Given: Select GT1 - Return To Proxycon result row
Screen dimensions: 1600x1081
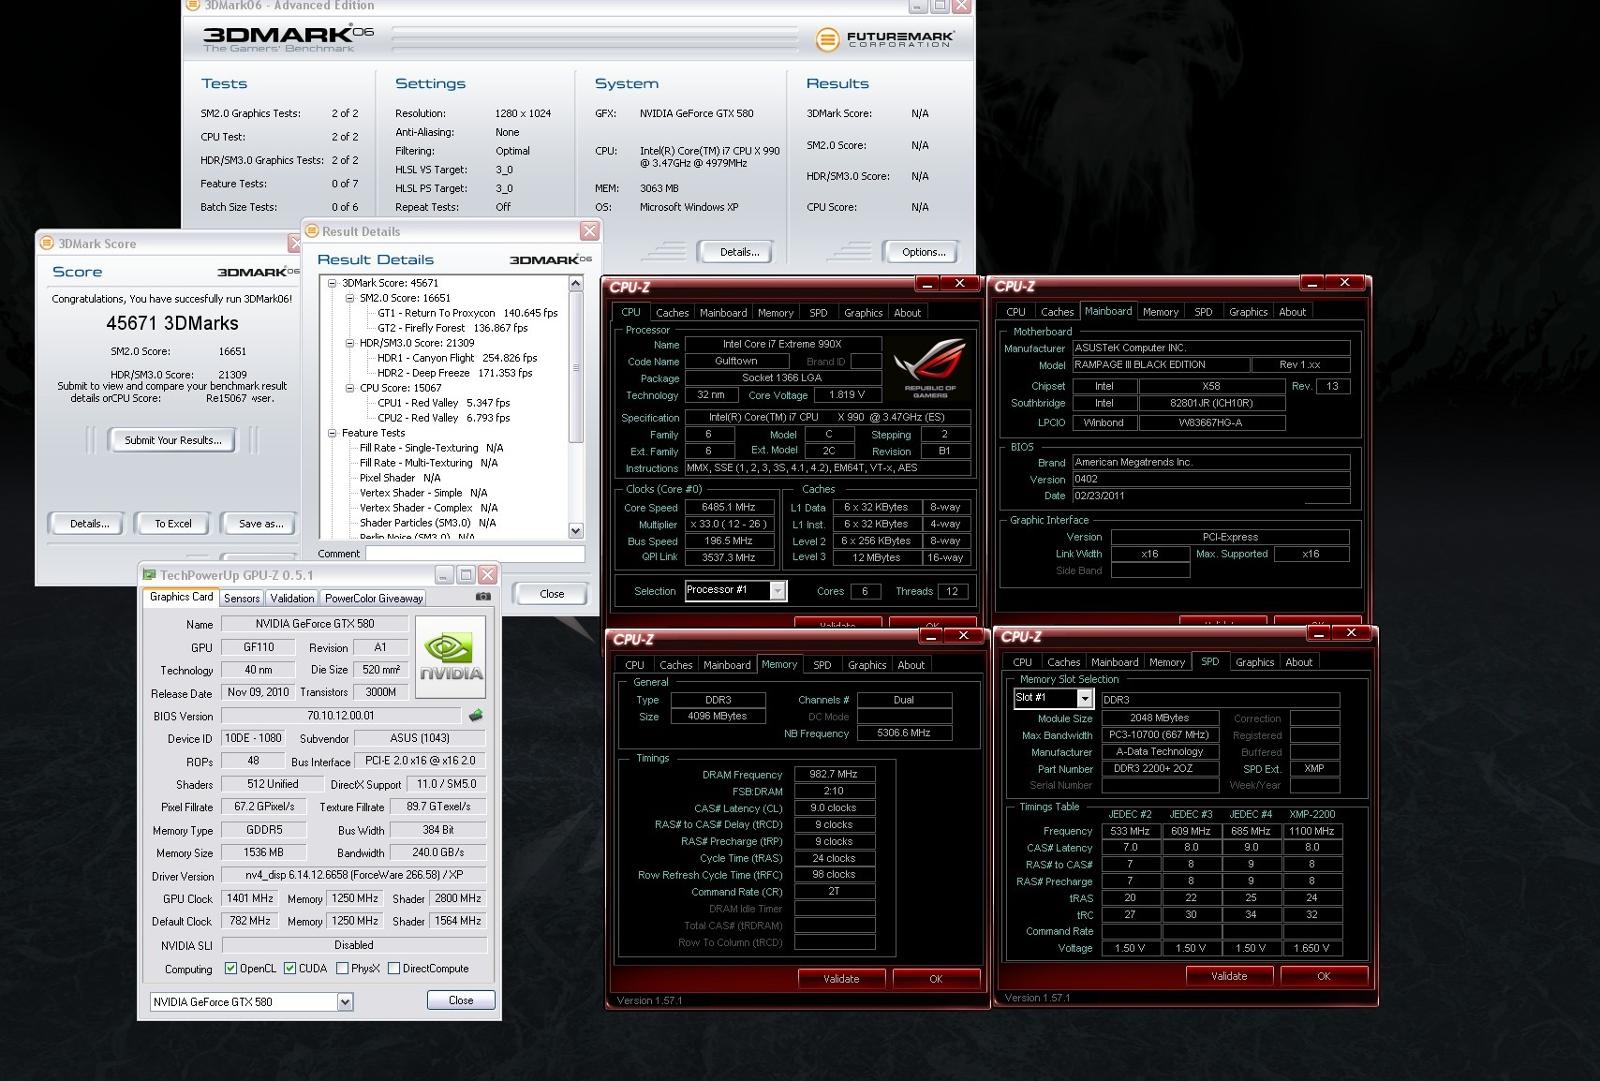Looking at the screenshot, I should point(467,313).
